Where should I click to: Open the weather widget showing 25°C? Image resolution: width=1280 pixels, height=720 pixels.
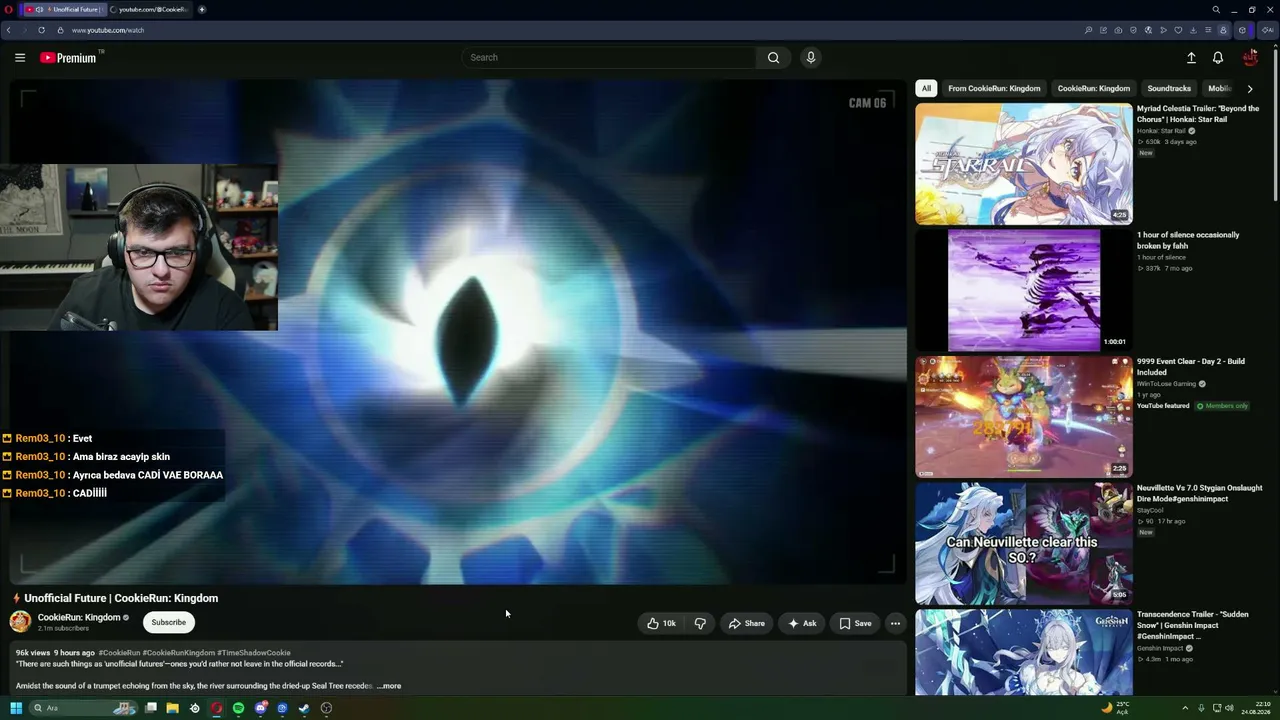tap(1115, 708)
